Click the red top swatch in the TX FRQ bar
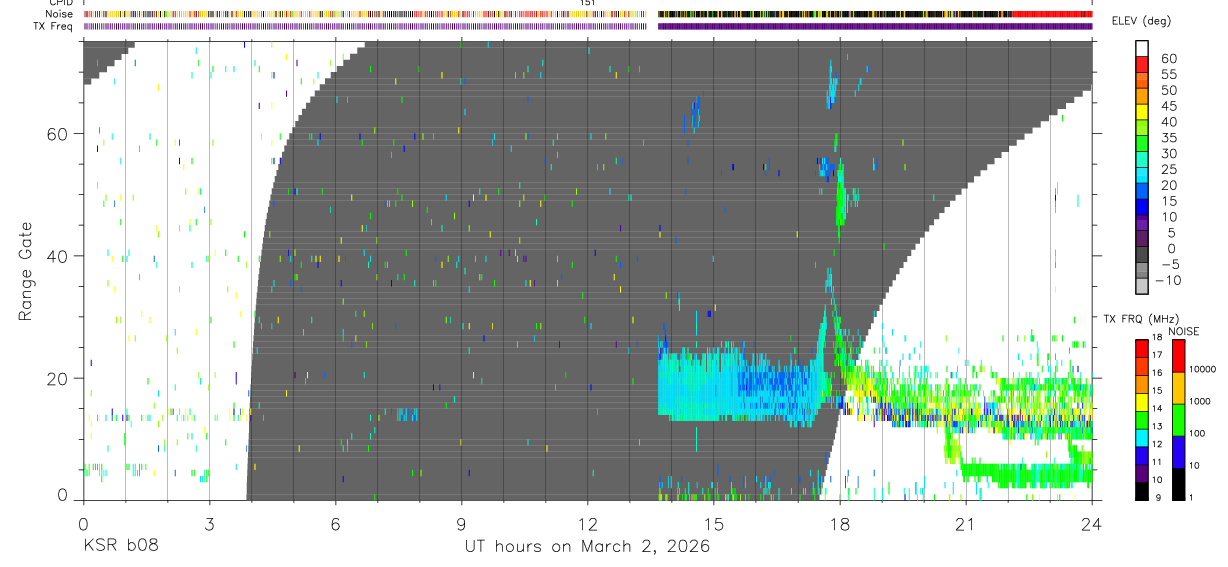This screenshot has width=1228, height=567. click(1142, 348)
